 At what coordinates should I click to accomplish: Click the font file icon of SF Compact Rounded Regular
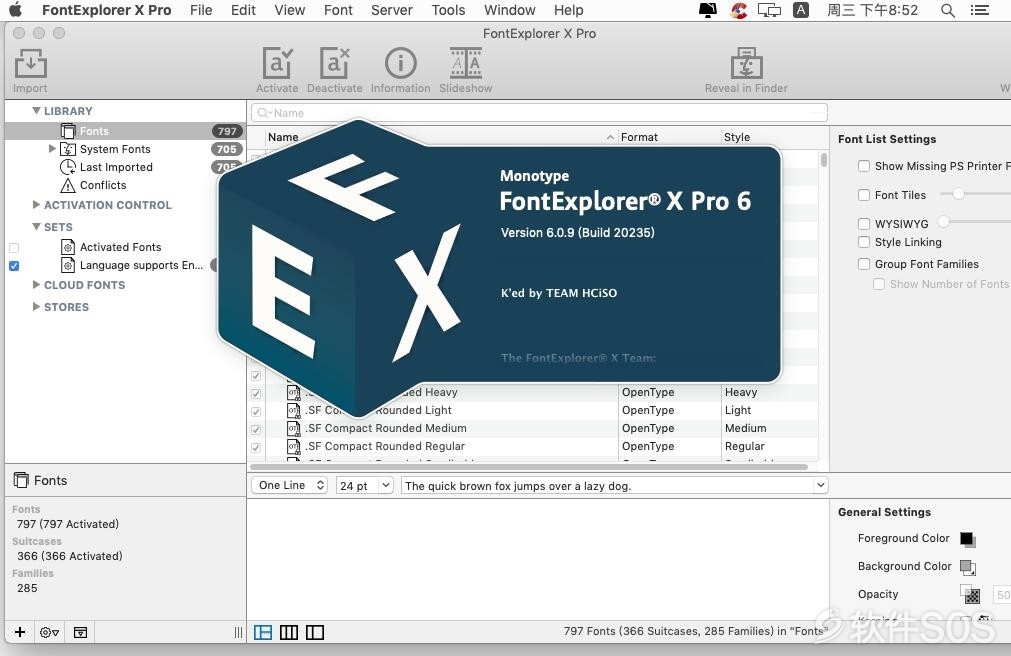293,446
